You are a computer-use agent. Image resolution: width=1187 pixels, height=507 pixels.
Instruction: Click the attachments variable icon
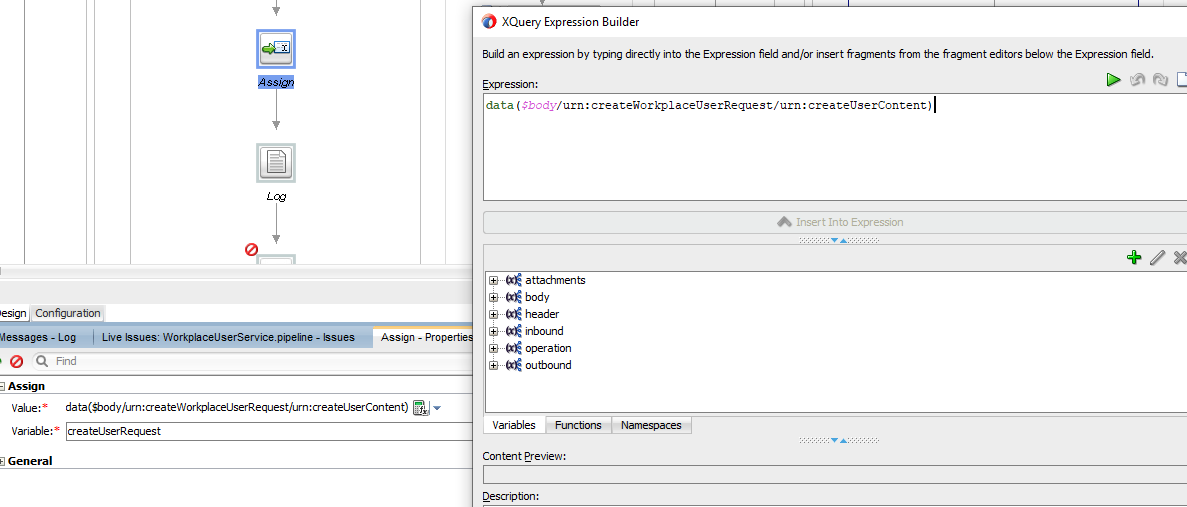(x=513, y=280)
